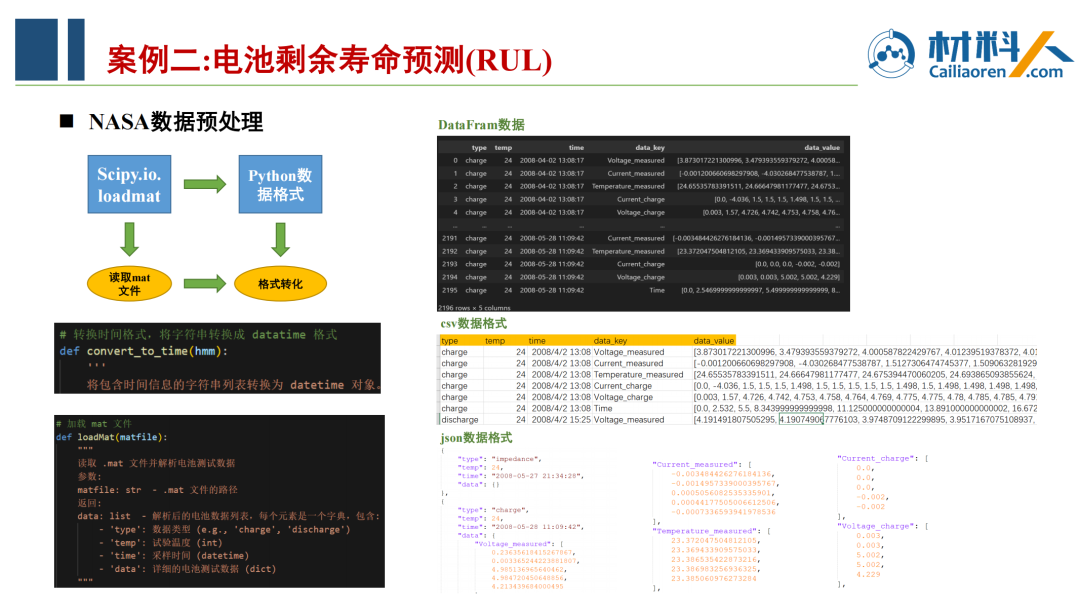Click the '# 加载 mat 文件' comment line
Screen dimensions: 1080x608
point(94,423)
